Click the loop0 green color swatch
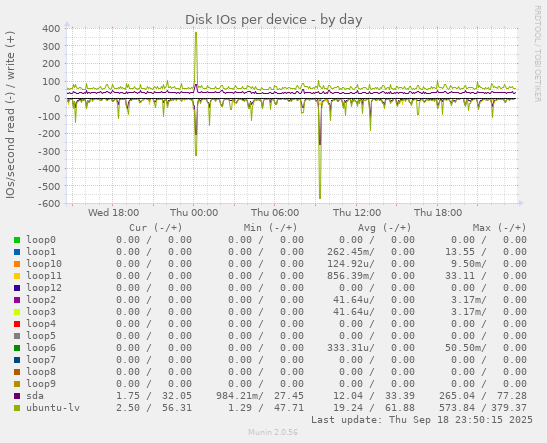 tap(17, 240)
